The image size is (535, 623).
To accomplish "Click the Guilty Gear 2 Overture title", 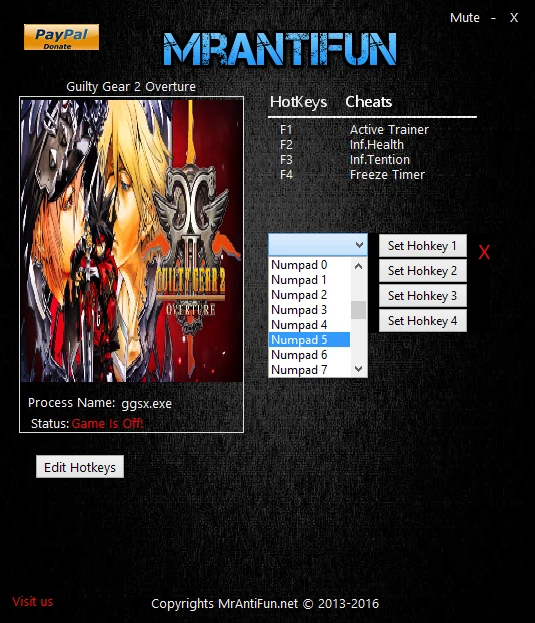I will tap(131, 87).
